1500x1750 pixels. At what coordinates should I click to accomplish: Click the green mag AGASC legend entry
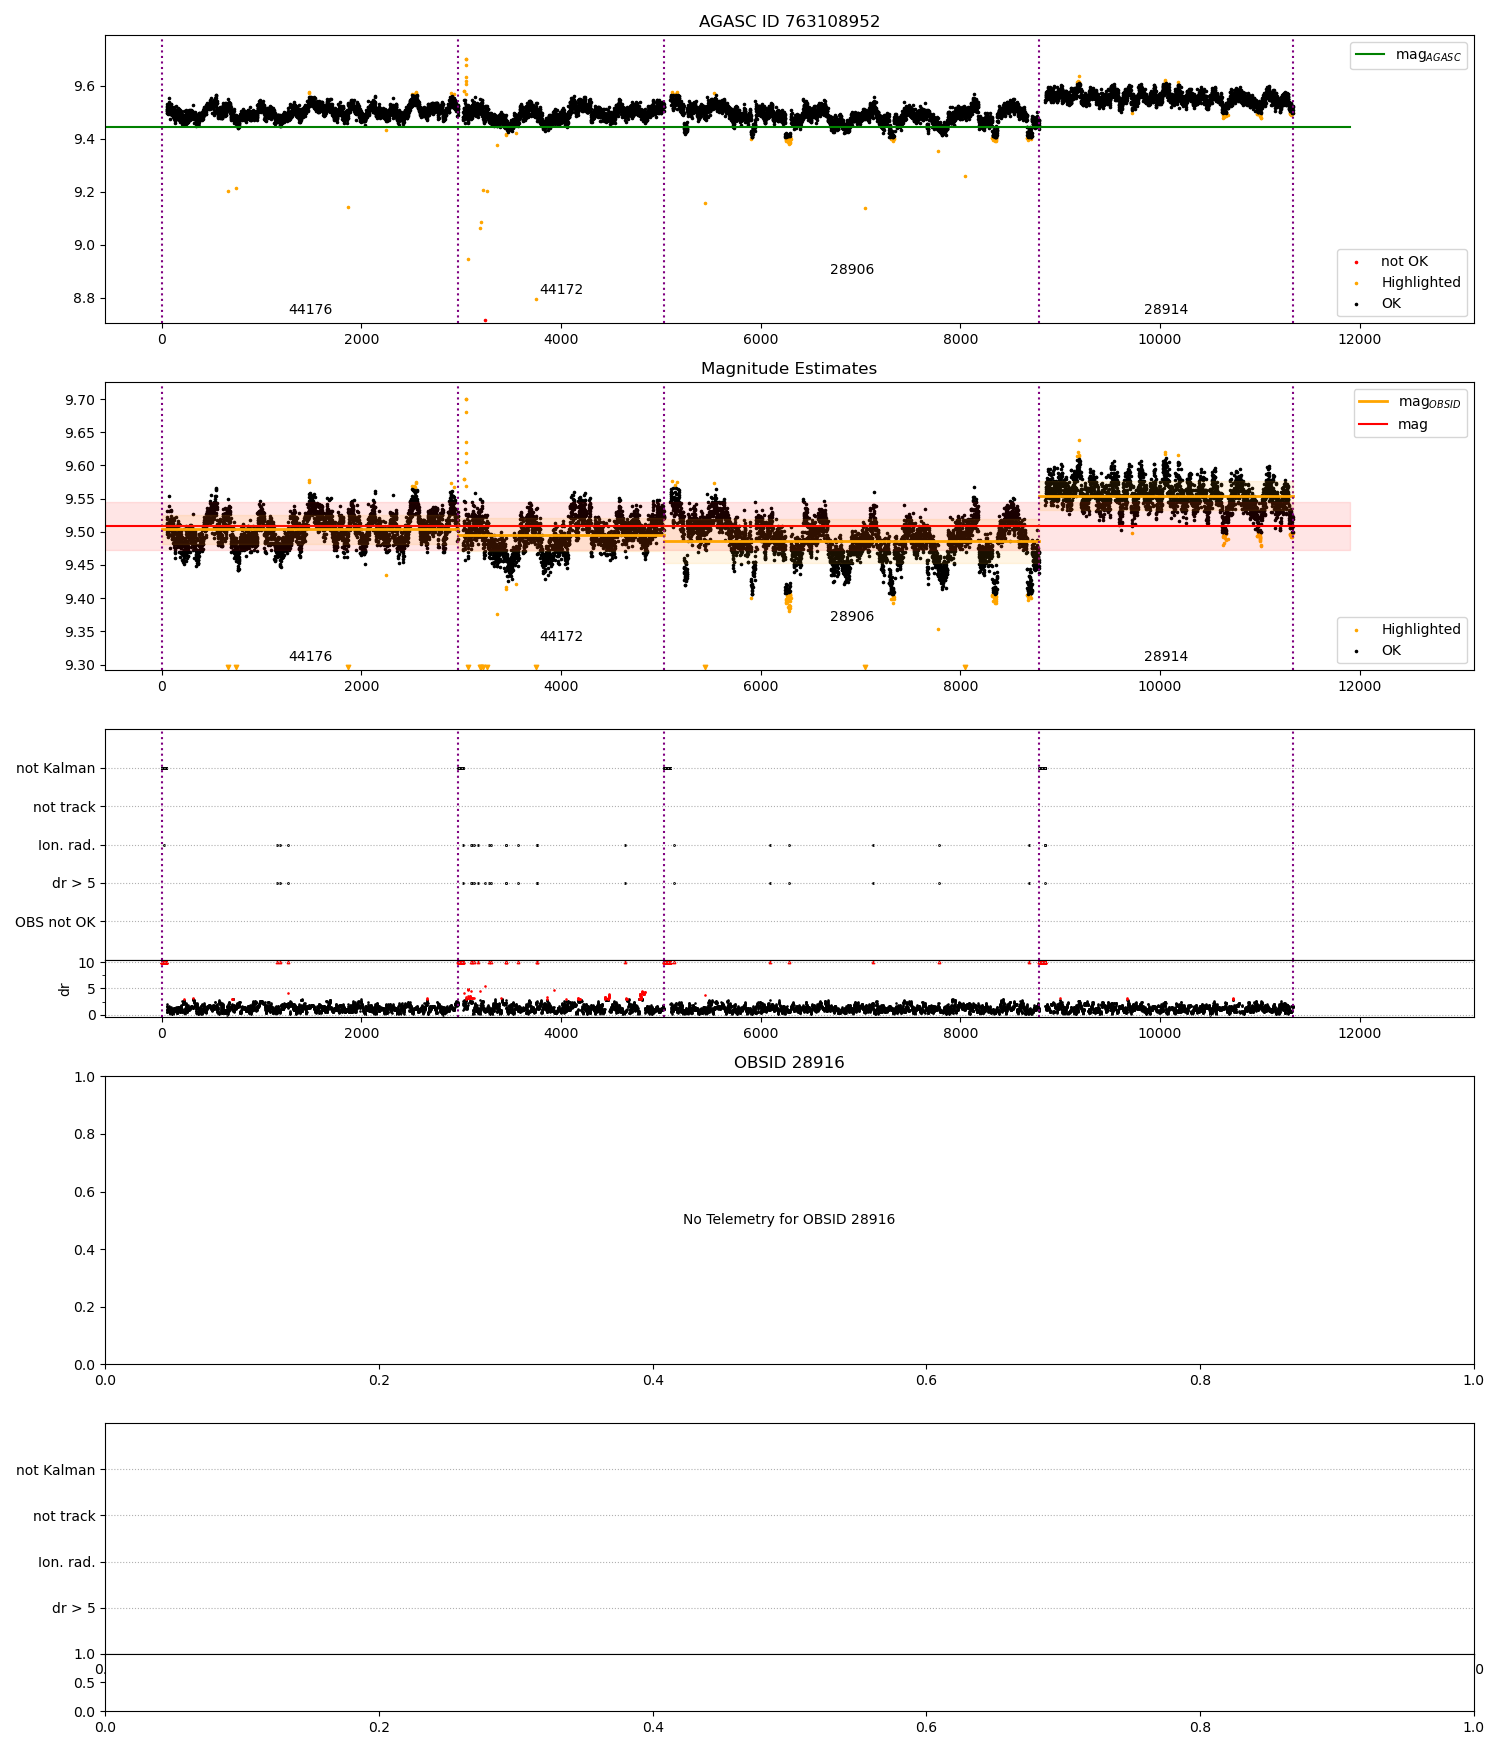point(1409,55)
